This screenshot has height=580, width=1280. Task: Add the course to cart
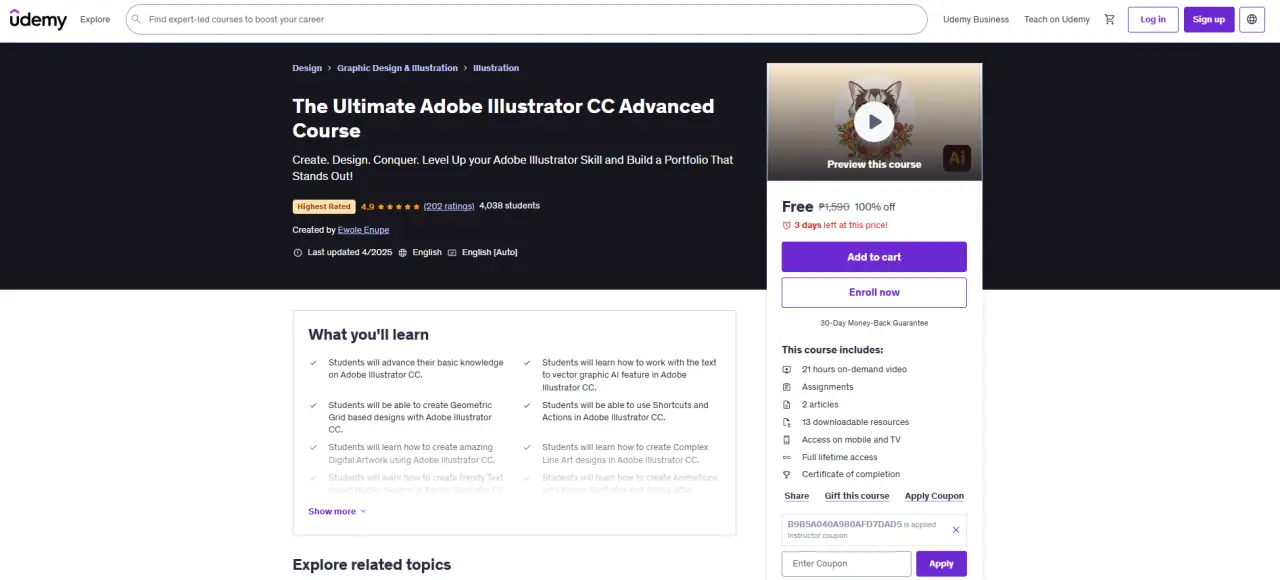coord(874,257)
